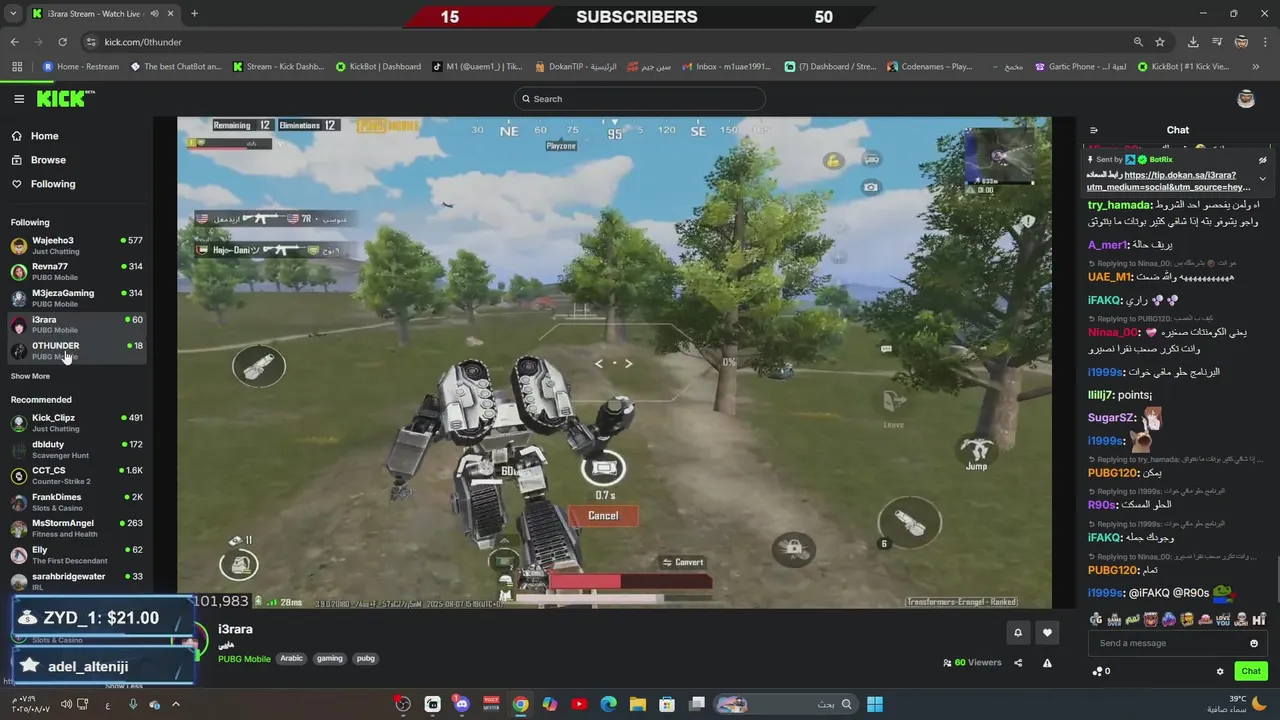The width and height of the screenshot is (1280, 720).
Task: Toggle the follow heart for i3rara
Action: click(x=1047, y=632)
